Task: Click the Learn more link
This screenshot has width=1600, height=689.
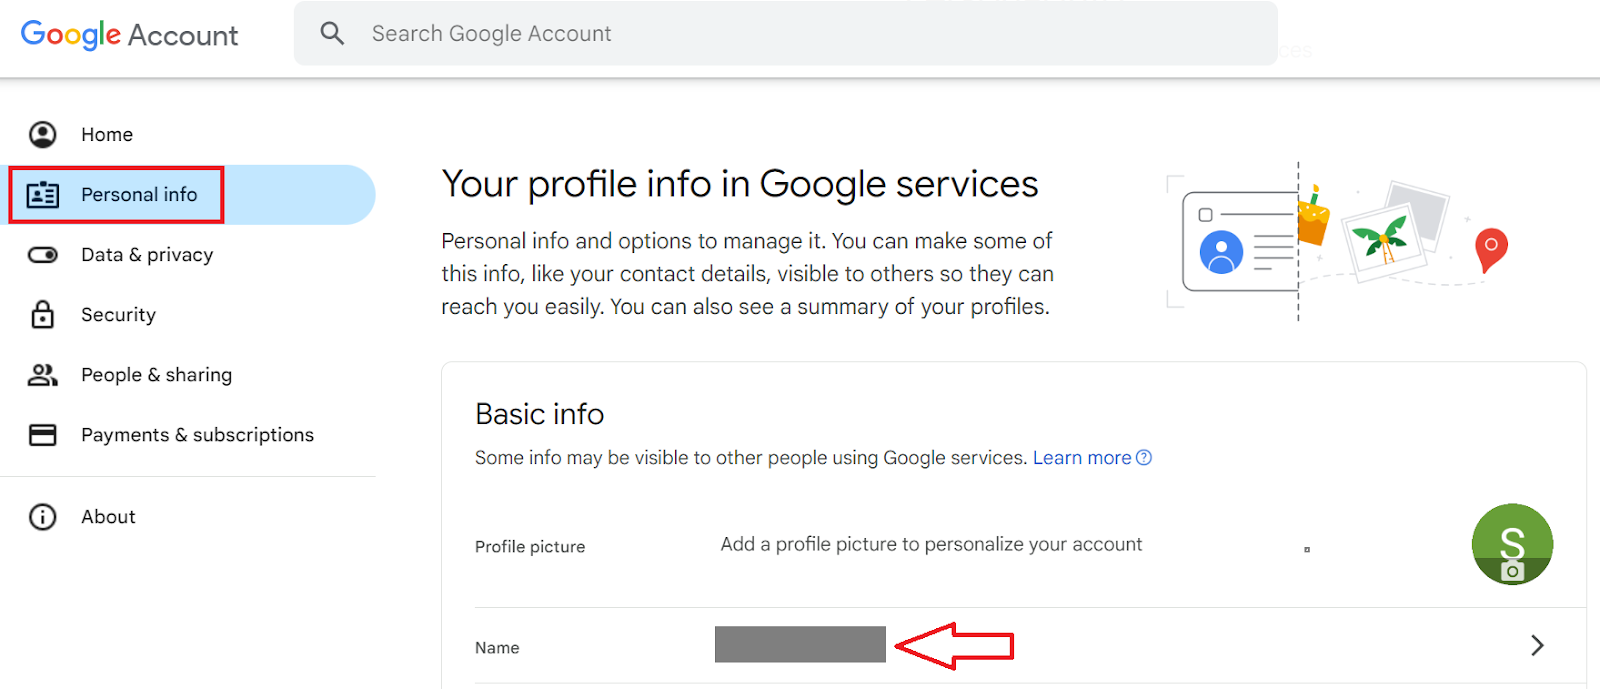Action: (x=1081, y=458)
